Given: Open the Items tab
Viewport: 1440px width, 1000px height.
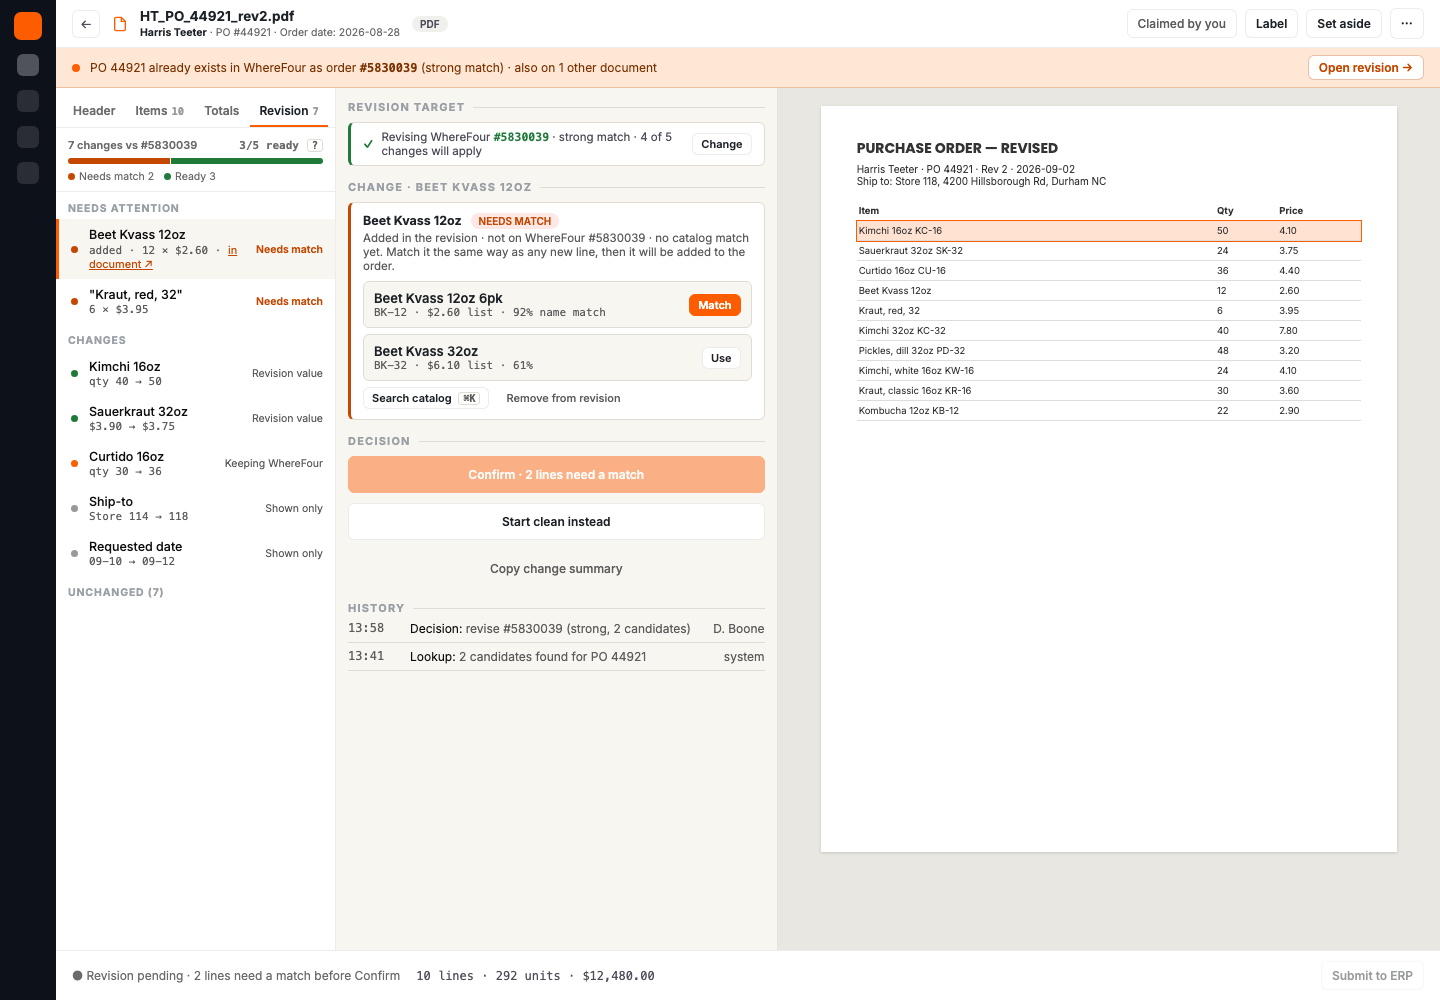Looking at the screenshot, I should (160, 111).
